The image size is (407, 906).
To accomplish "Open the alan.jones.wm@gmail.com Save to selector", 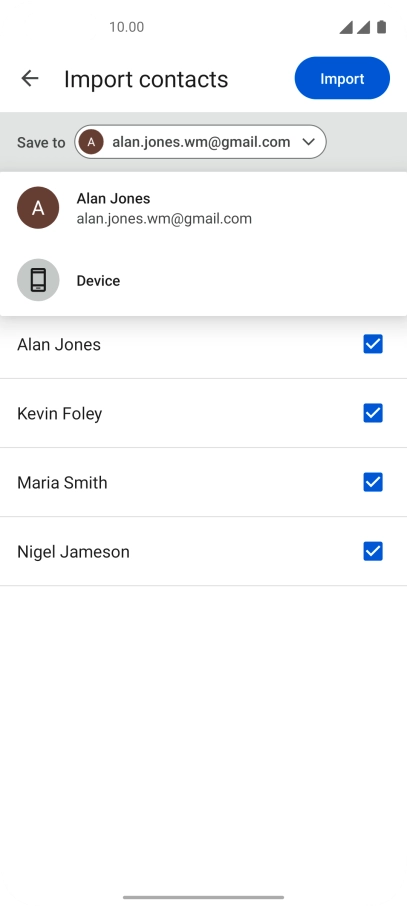I will point(200,142).
